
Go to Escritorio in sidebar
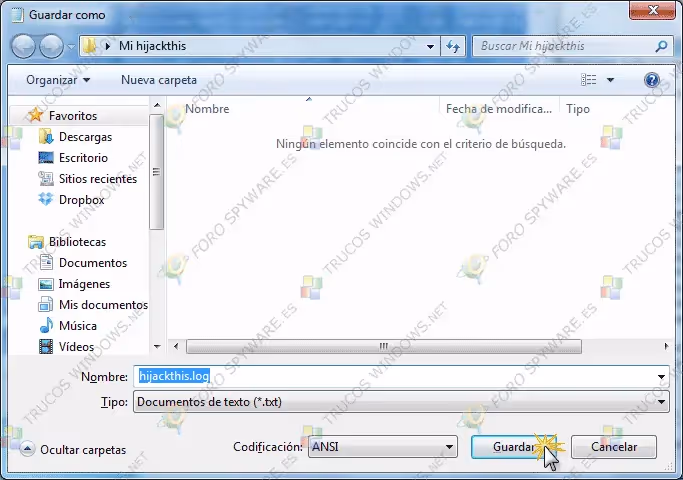pyautogui.click(x=83, y=158)
